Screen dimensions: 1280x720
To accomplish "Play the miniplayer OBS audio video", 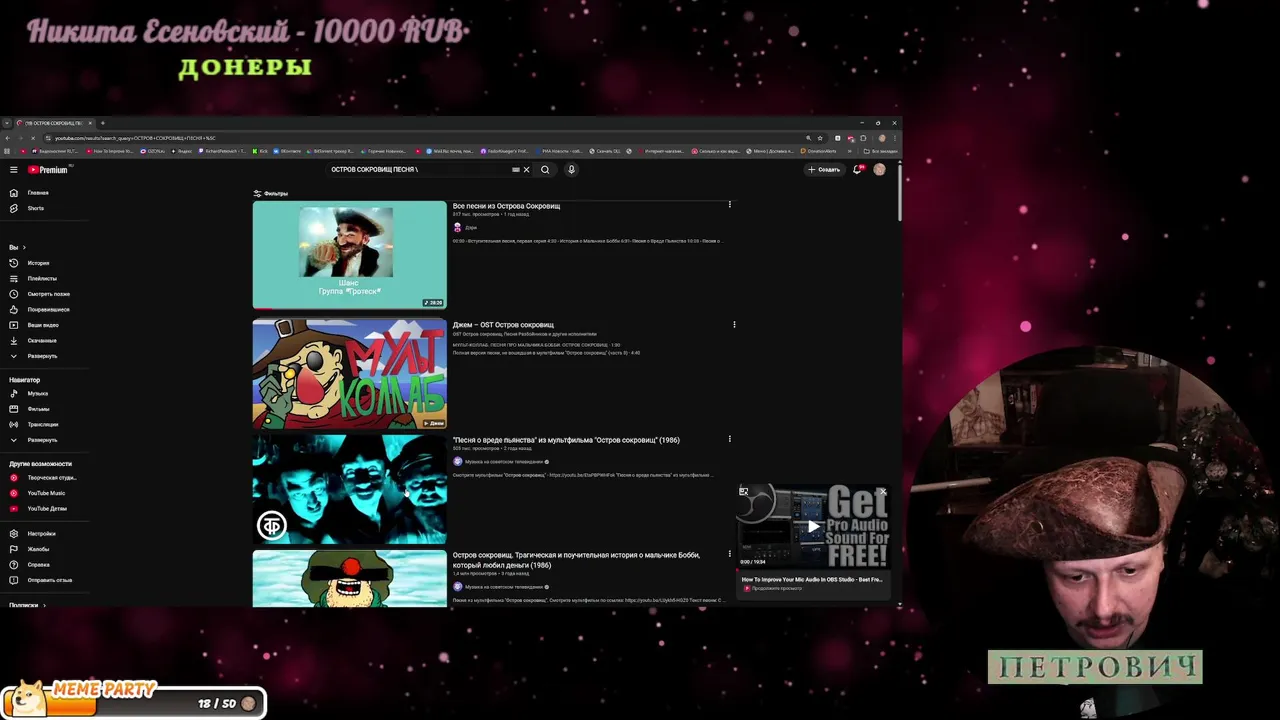I will [813, 526].
